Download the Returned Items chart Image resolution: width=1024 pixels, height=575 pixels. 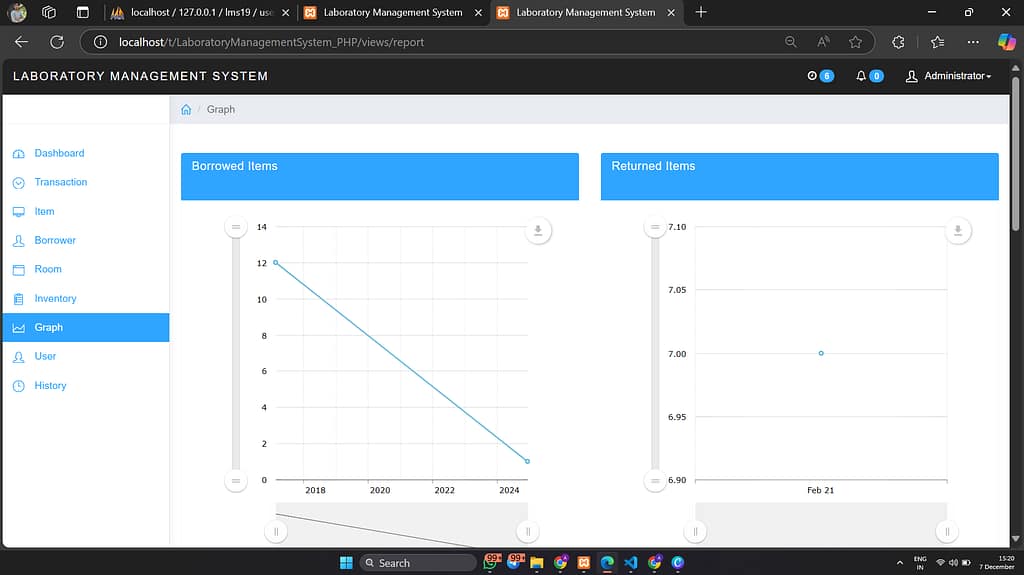(x=958, y=231)
